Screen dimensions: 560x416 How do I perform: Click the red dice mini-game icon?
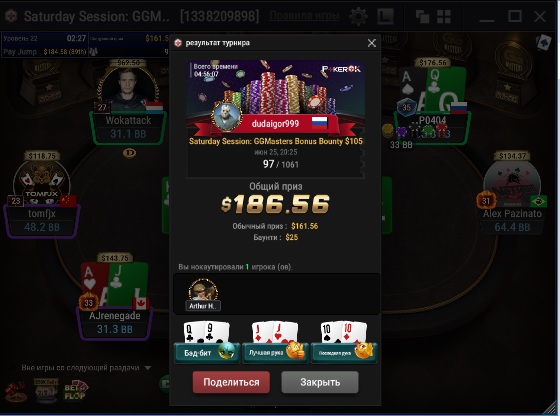pos(16,391)
